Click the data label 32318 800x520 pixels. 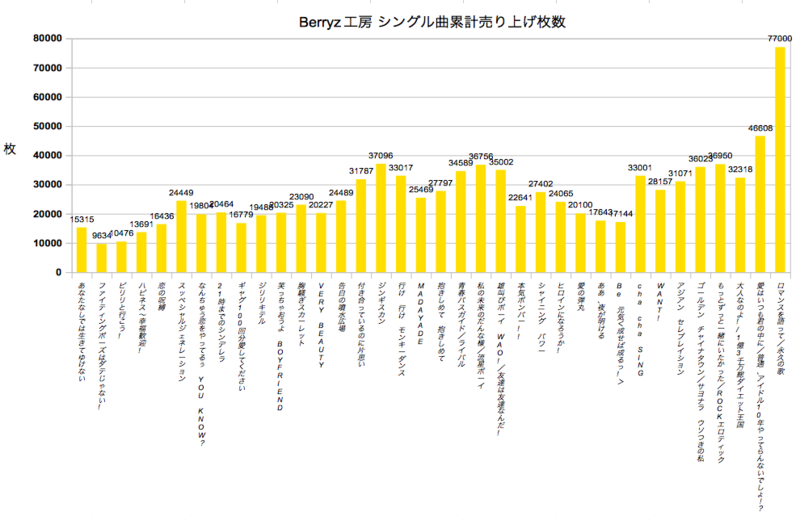pos(740,169)
